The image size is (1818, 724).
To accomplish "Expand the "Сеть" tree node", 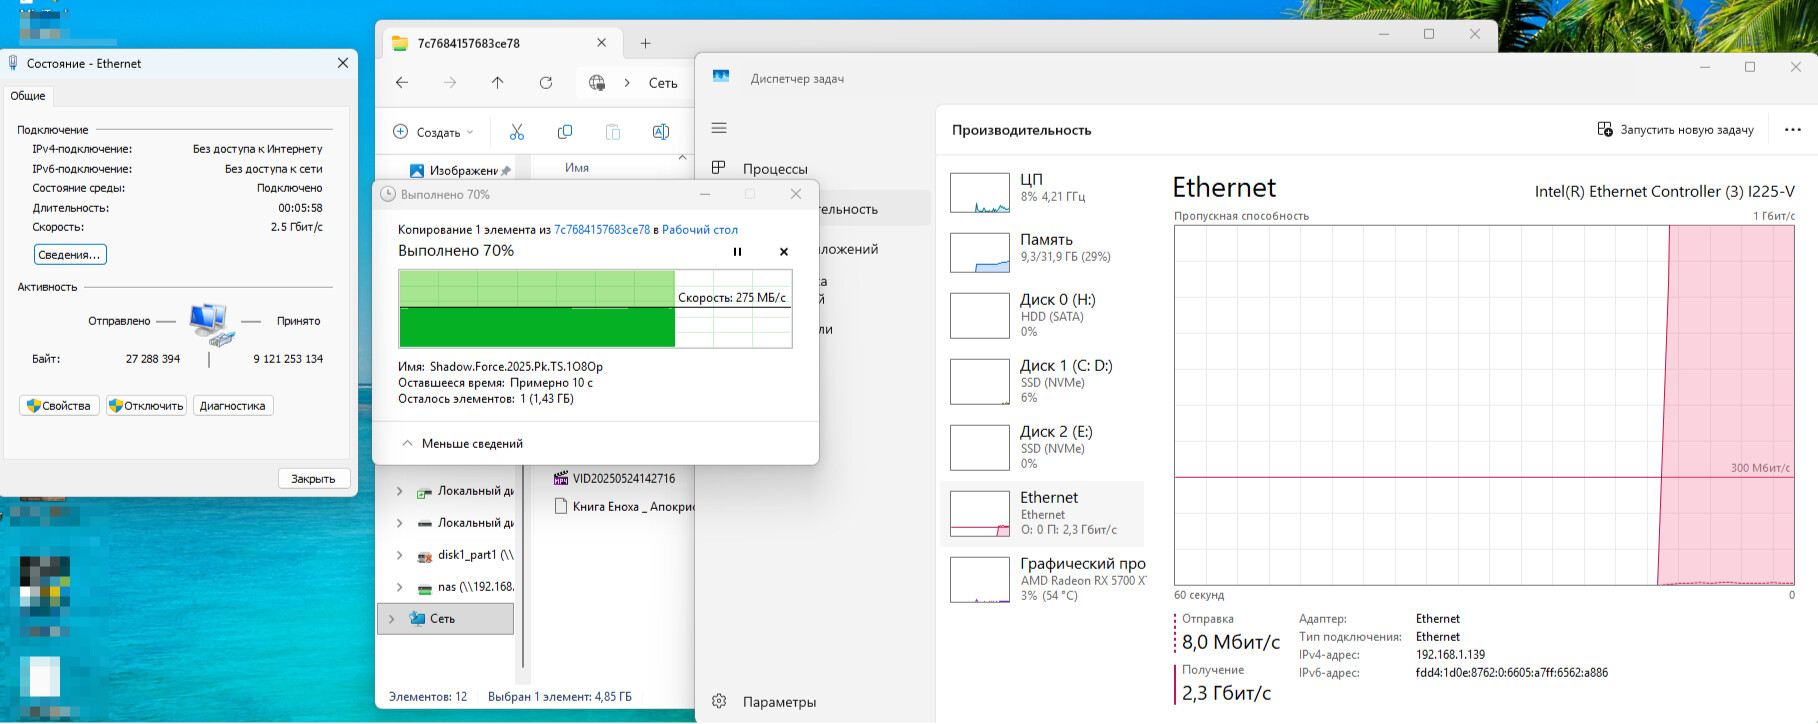I will point(392,619).
